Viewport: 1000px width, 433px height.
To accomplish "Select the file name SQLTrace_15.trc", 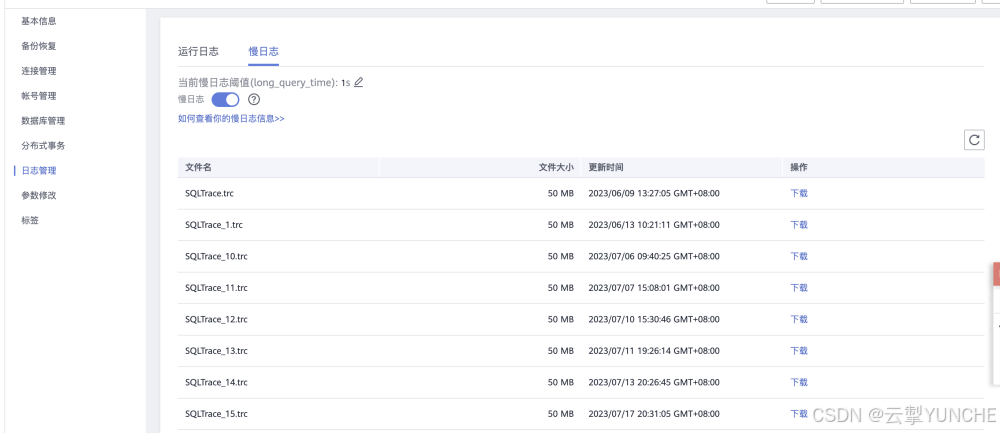I will click(x=216, y=414).
